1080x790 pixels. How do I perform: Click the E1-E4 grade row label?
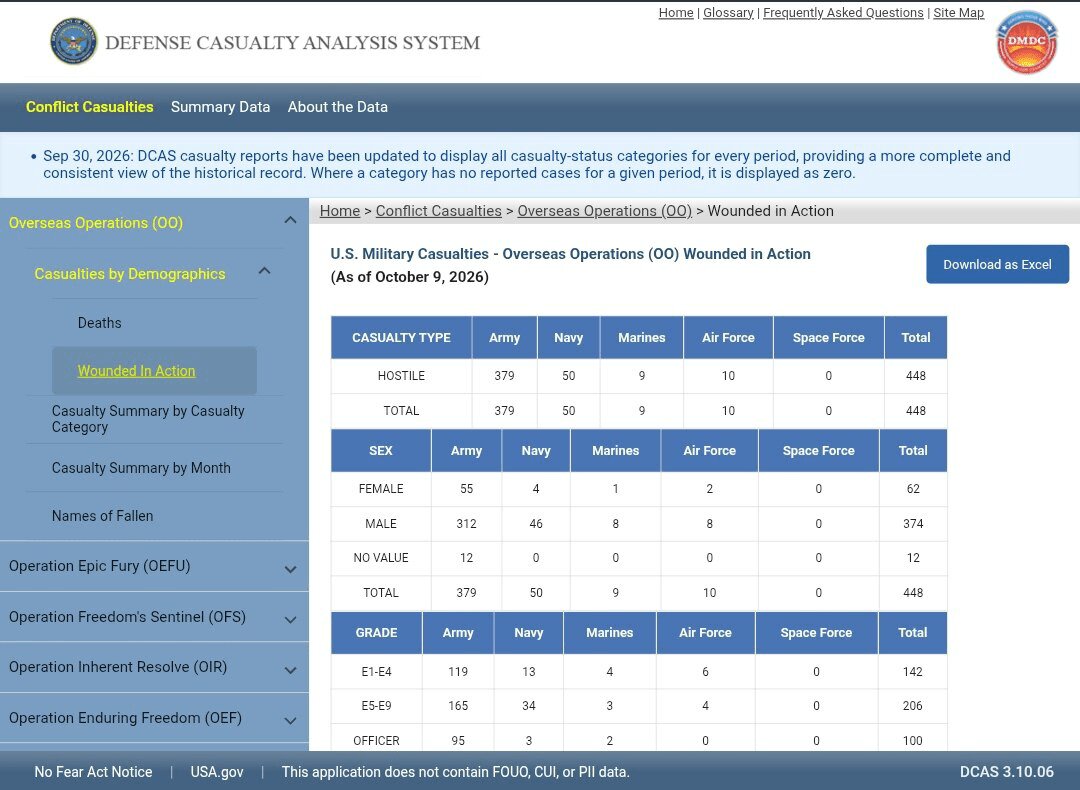377,672
